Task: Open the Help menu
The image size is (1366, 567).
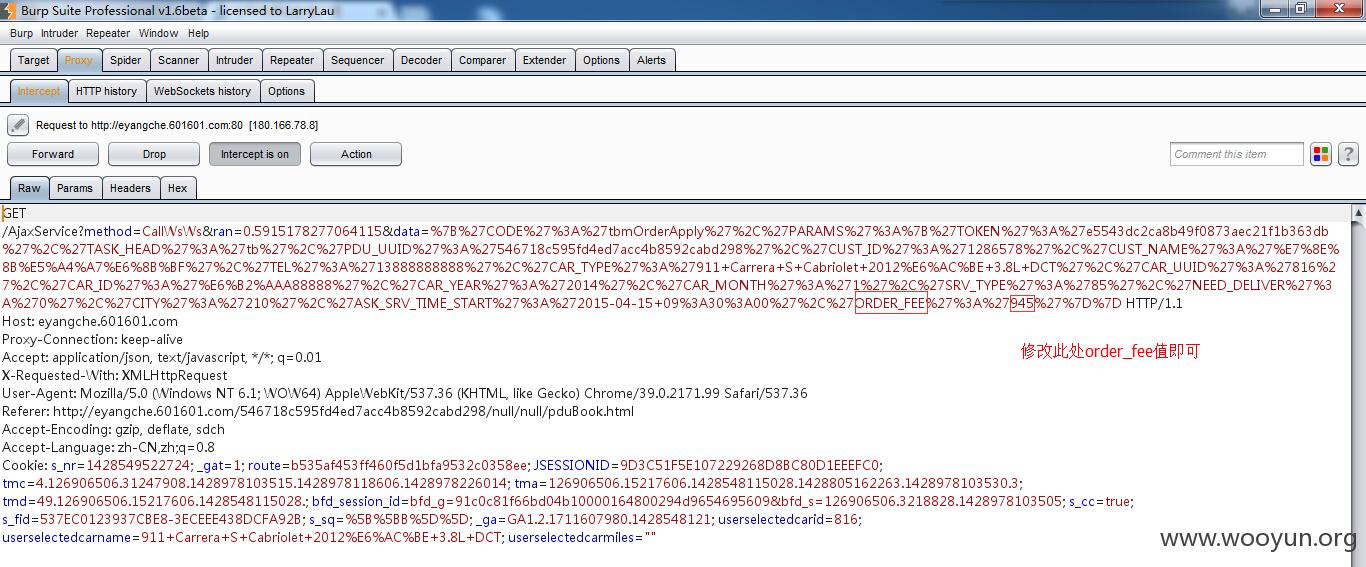Action: pyautogui.click(x=199, y=33)
